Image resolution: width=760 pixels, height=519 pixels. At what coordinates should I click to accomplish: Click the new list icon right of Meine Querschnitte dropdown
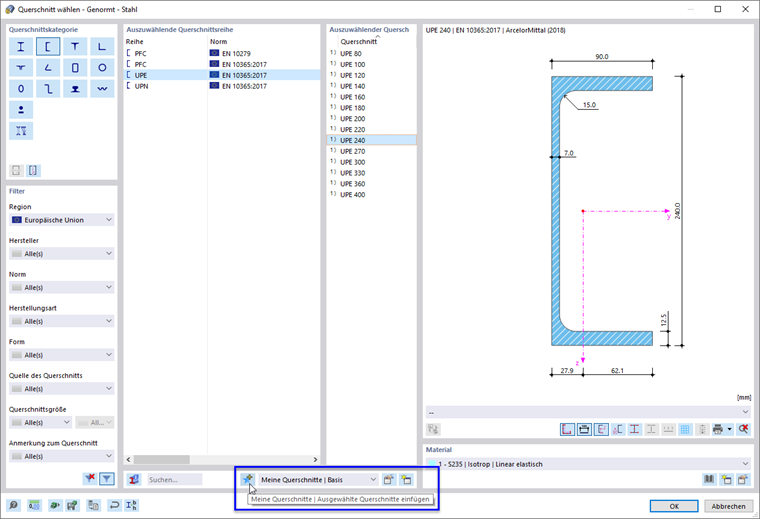pyautogui.click(x=406, y=479)
